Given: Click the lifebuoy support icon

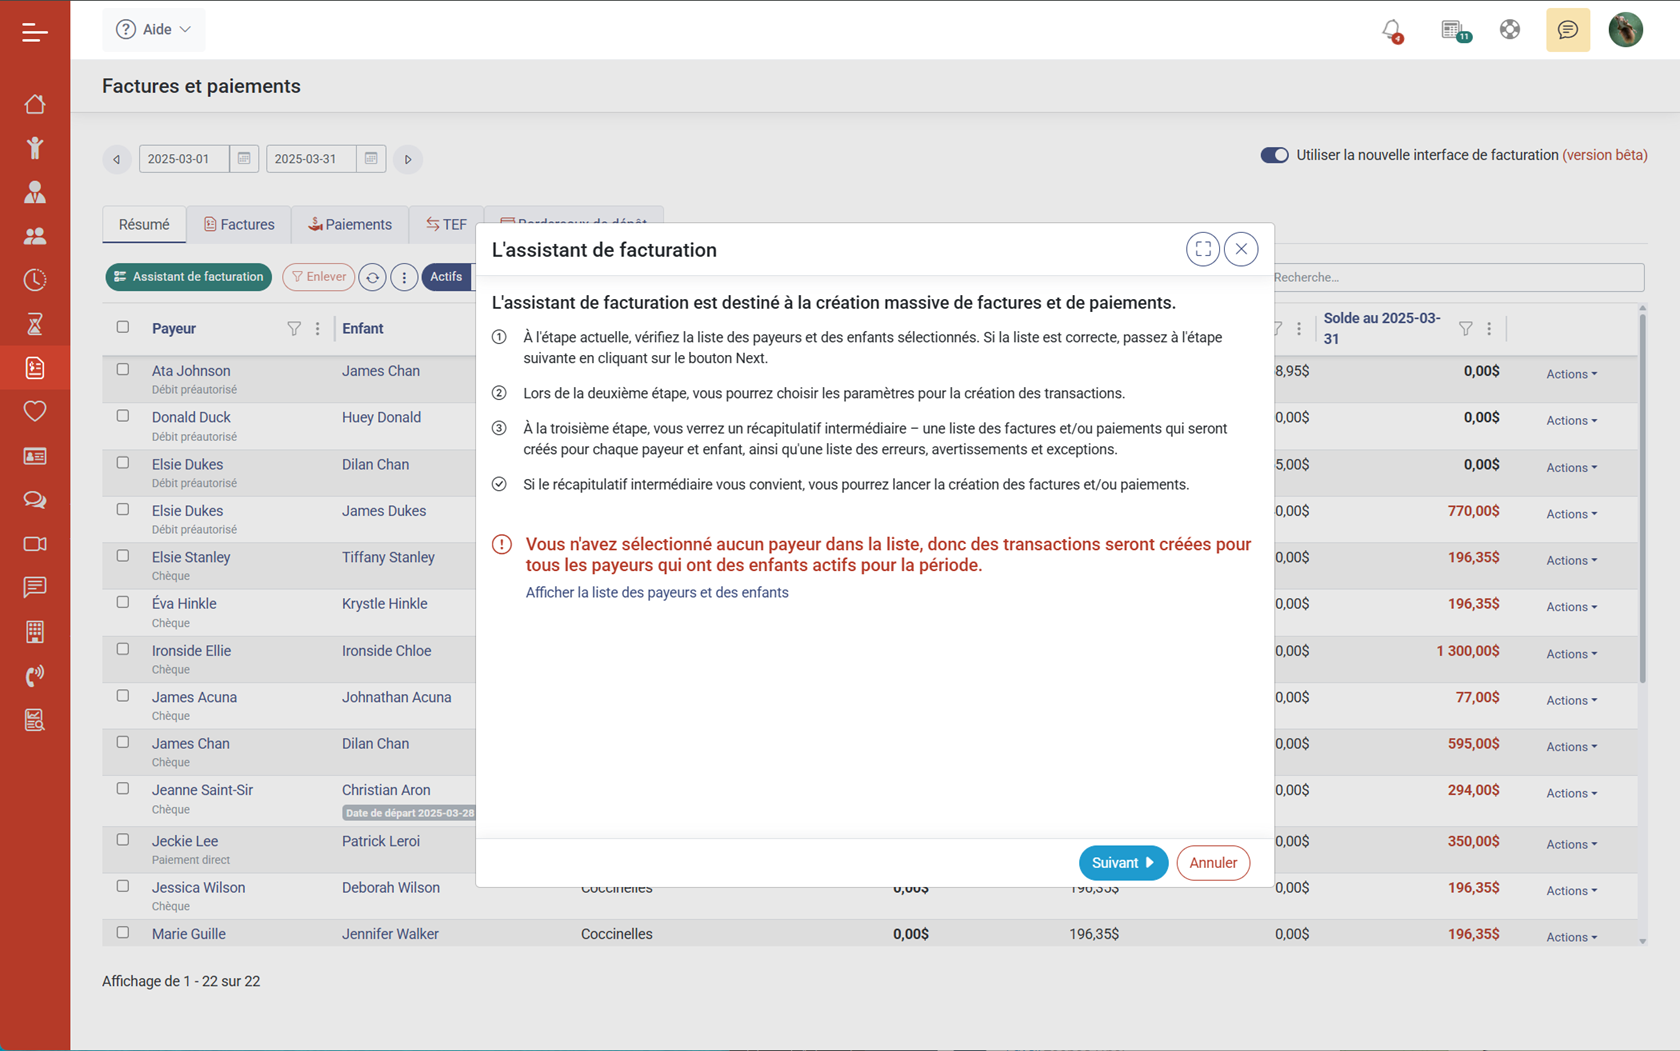Looking at the screenshot, I should coord(1510,30).
